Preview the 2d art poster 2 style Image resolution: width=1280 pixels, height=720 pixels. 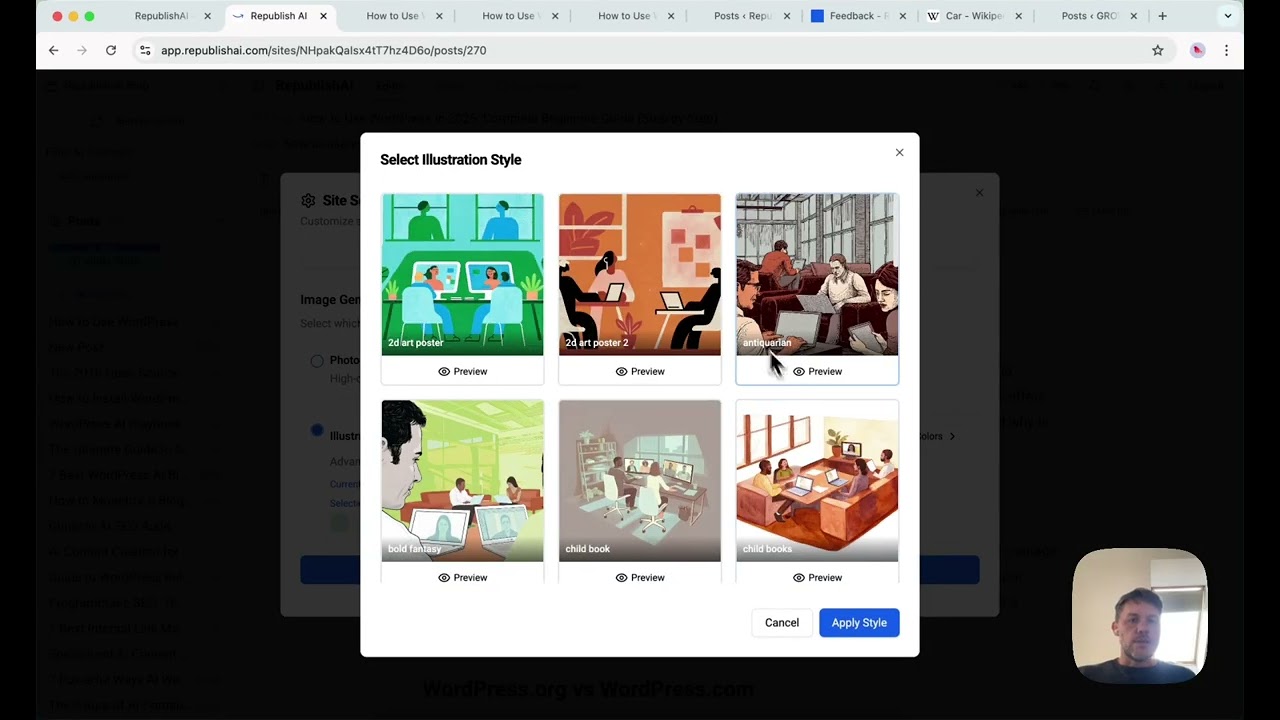640,371
